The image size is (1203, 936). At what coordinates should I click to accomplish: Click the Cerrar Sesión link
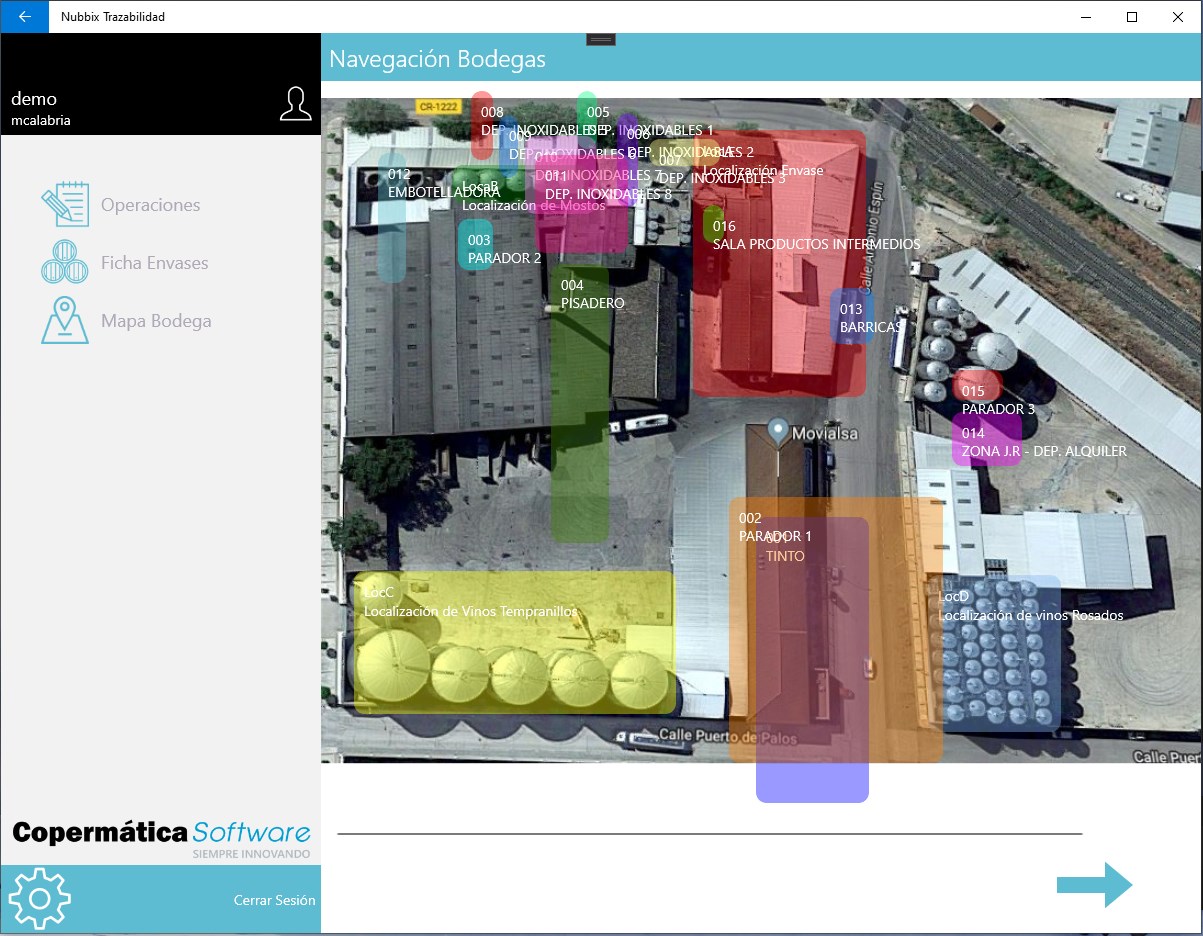[x=274, y=900]
